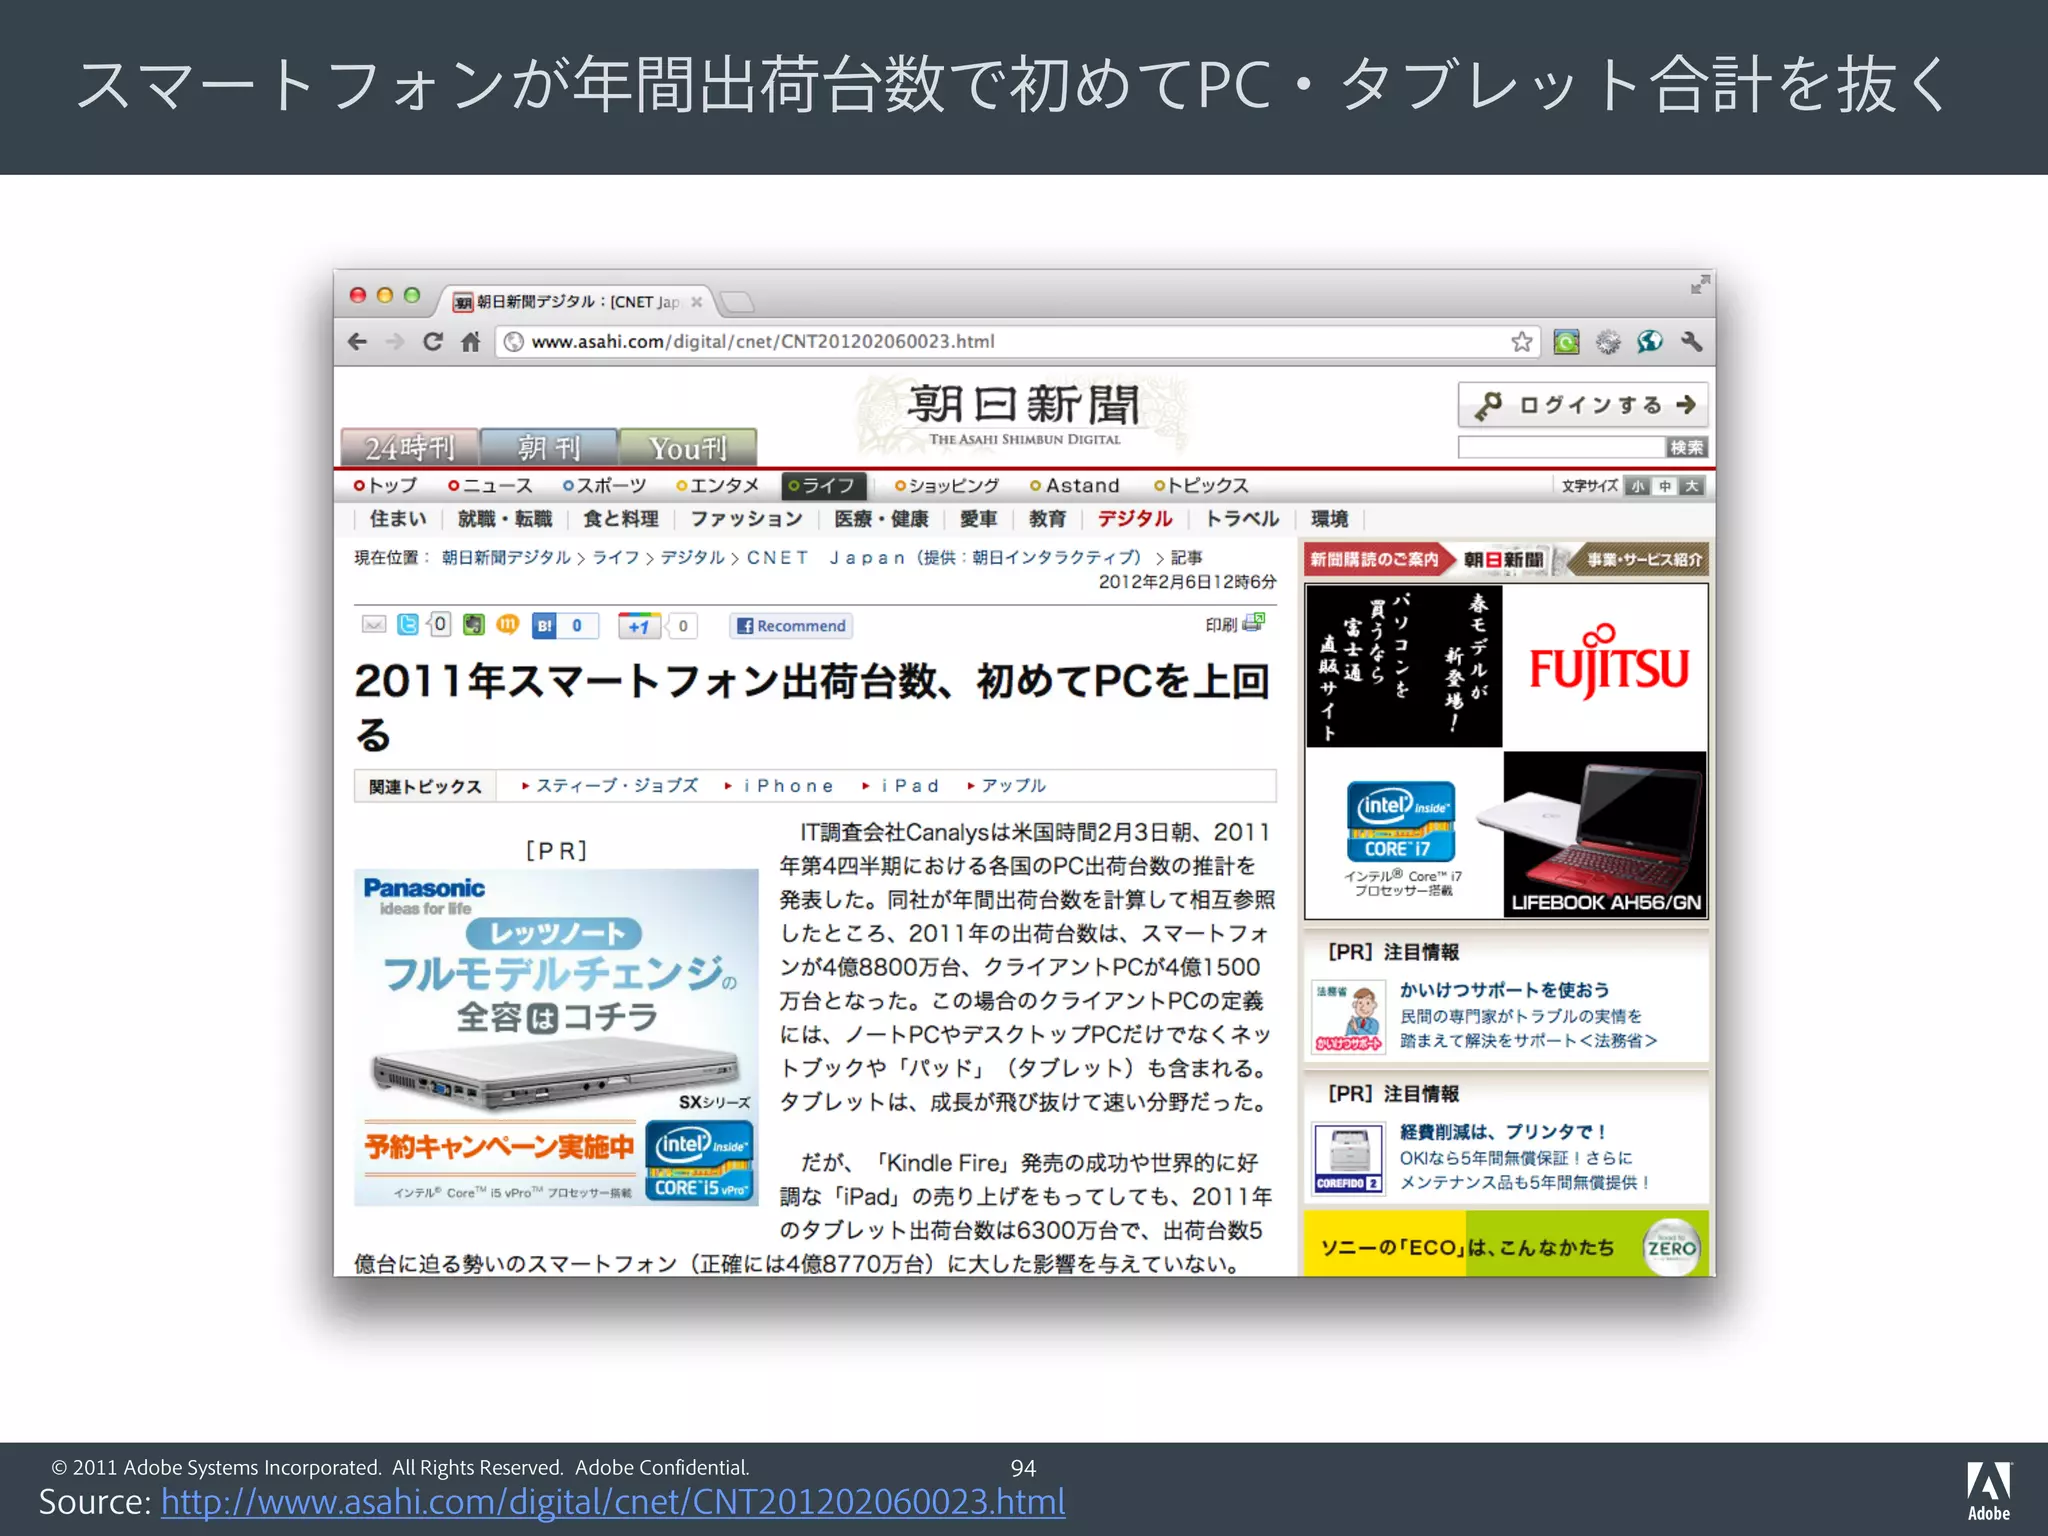Image resolution: width=2048 pixels, height=1536 pixels.
Task: Open ニュース in navigation bar
Action: pyautogui.click(x=490, y=486)
